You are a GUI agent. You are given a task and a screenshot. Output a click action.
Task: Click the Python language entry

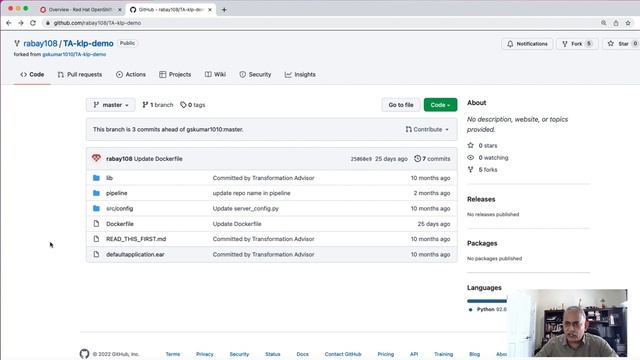click(488, 309)
